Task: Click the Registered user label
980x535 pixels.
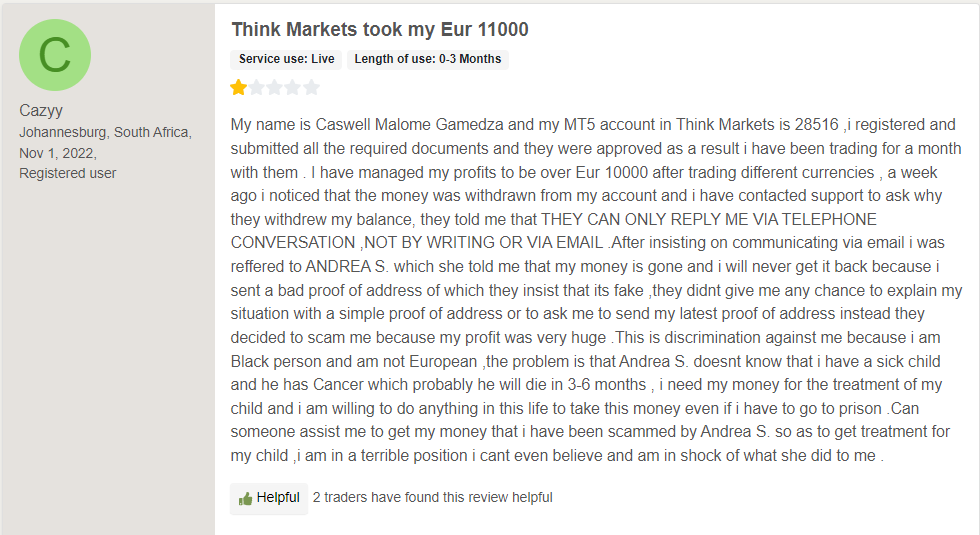Action: pyautogui.click(x=68, y=173)
